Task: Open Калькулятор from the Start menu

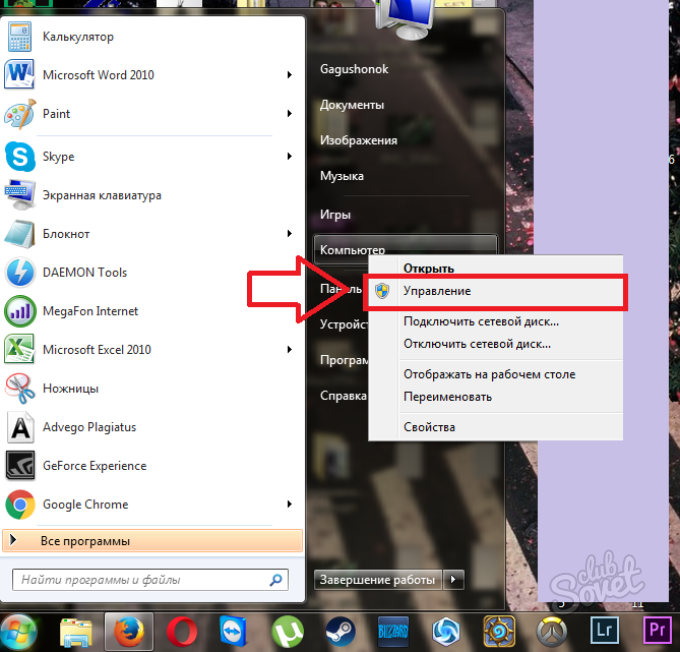Action: 78,37
